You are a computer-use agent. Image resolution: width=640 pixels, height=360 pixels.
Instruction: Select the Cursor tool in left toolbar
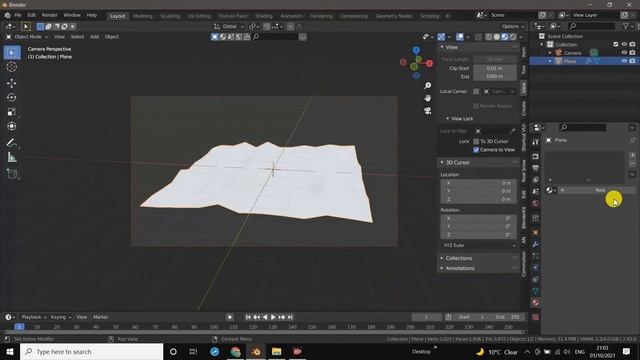pos(11,67)
